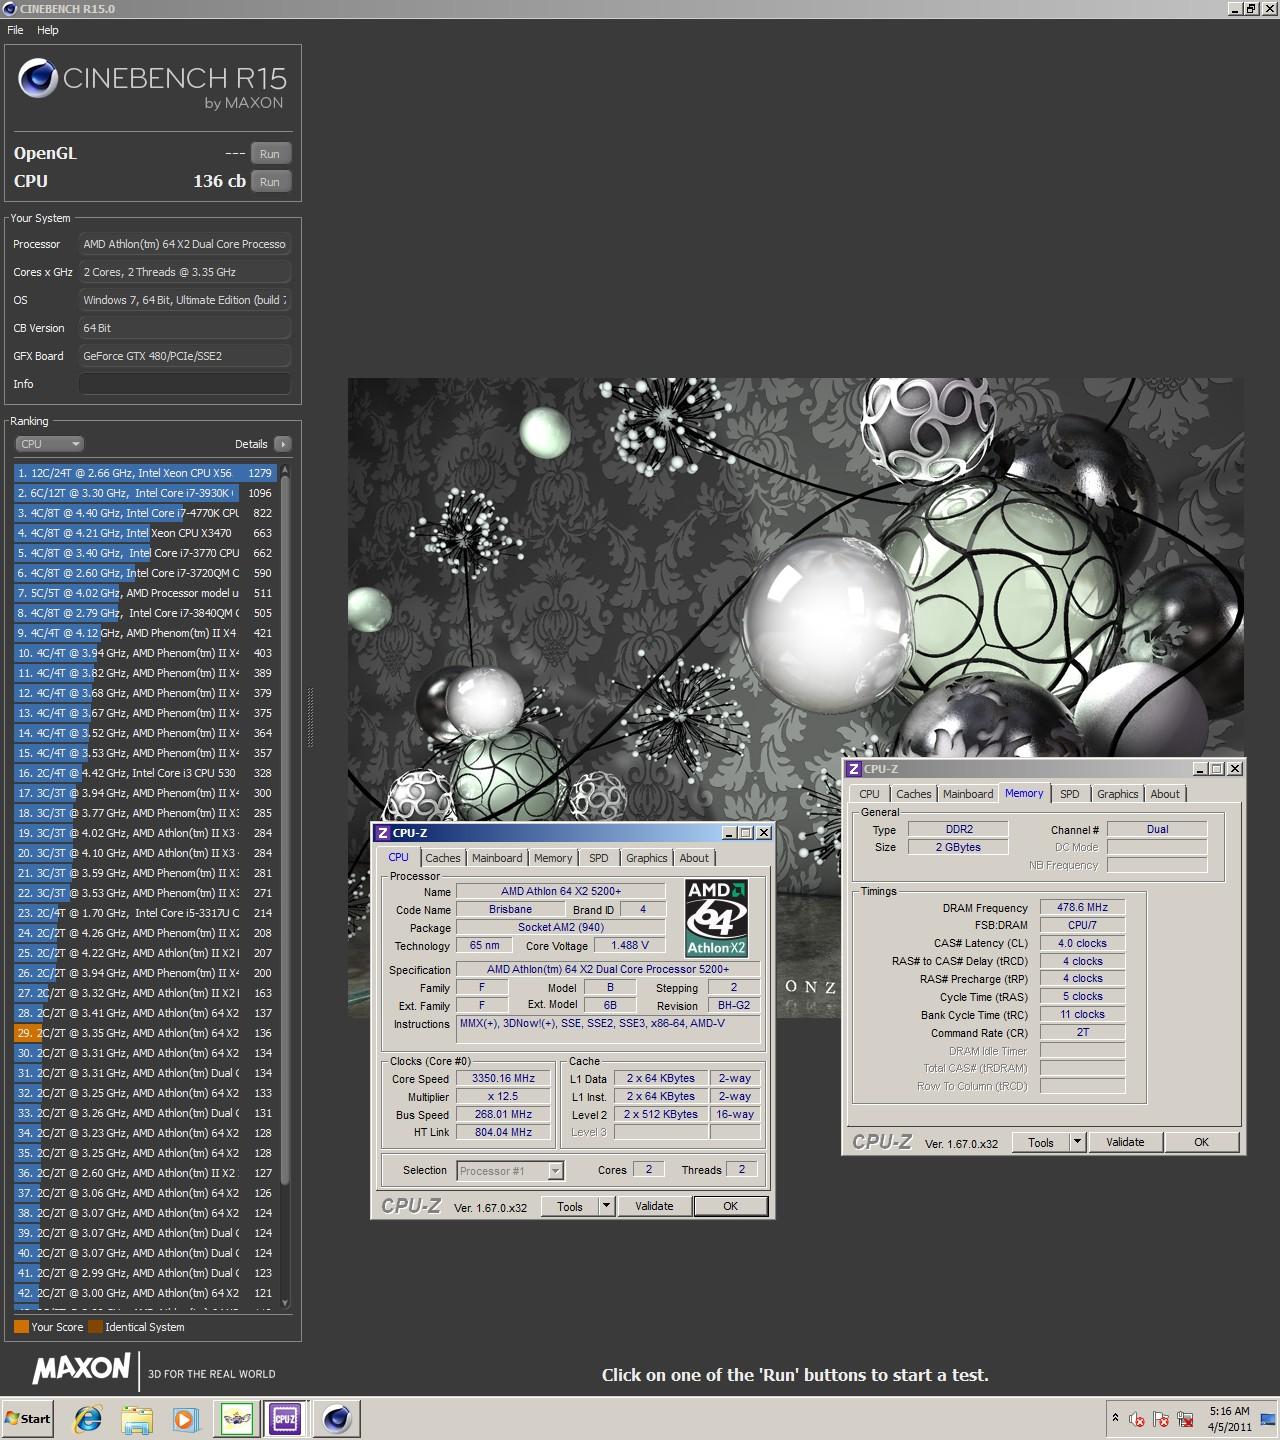Click Tools button in CPU-Z CPU window
Image resolution: width=1280 pixels, height=1440 pixels.
click(x=570, y=1207)
